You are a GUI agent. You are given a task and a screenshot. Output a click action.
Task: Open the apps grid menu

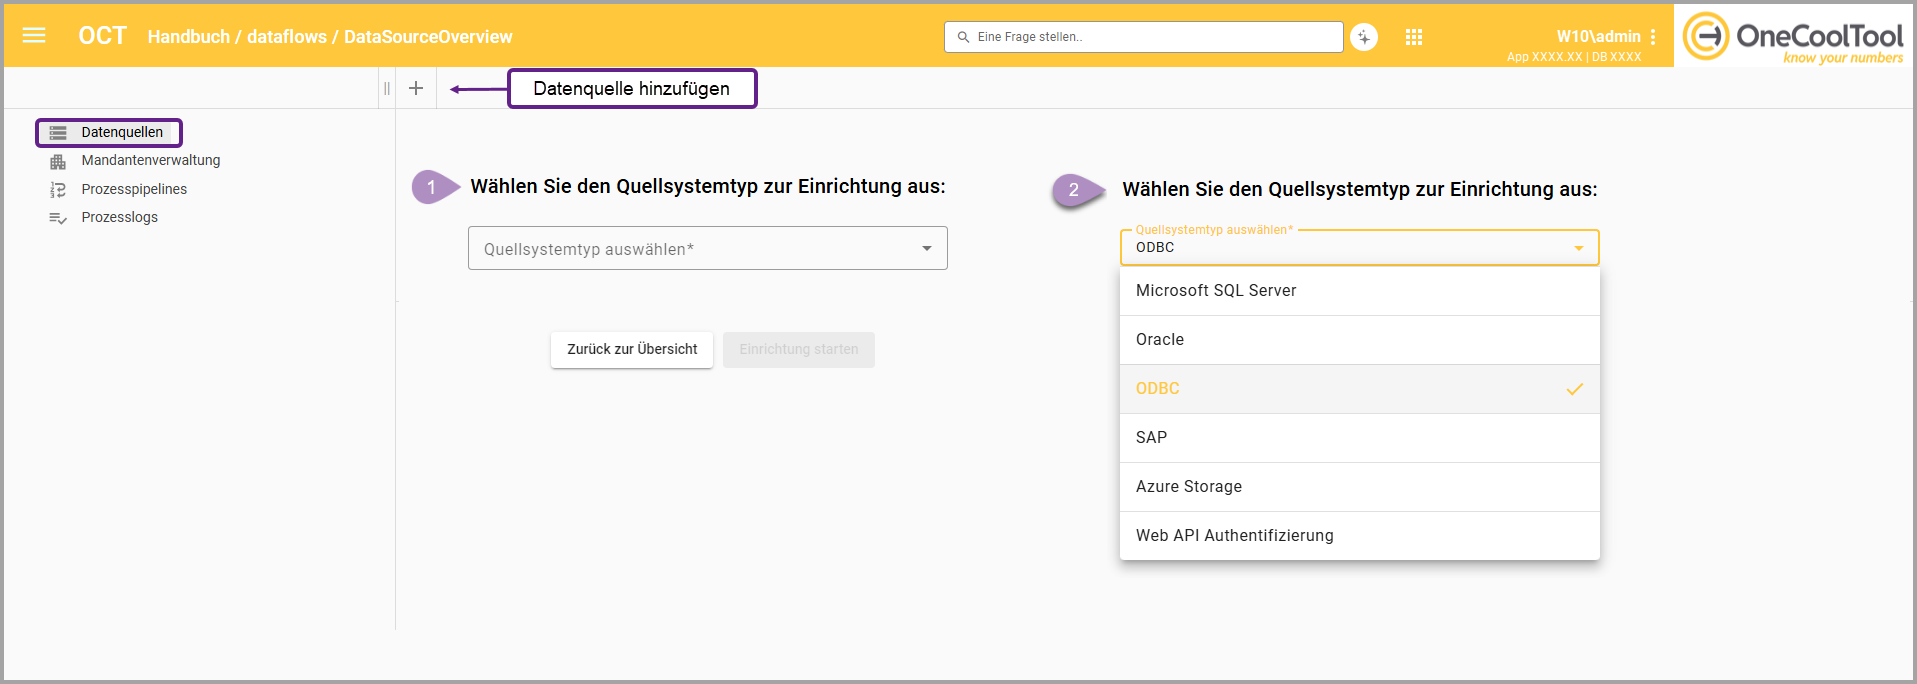(1414, 37)
